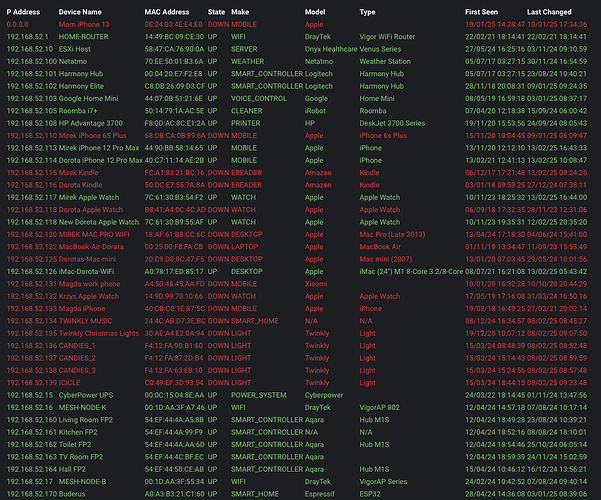Select the Toilet FP2 device name
This screenshot has height=500, width=601.
75,444
